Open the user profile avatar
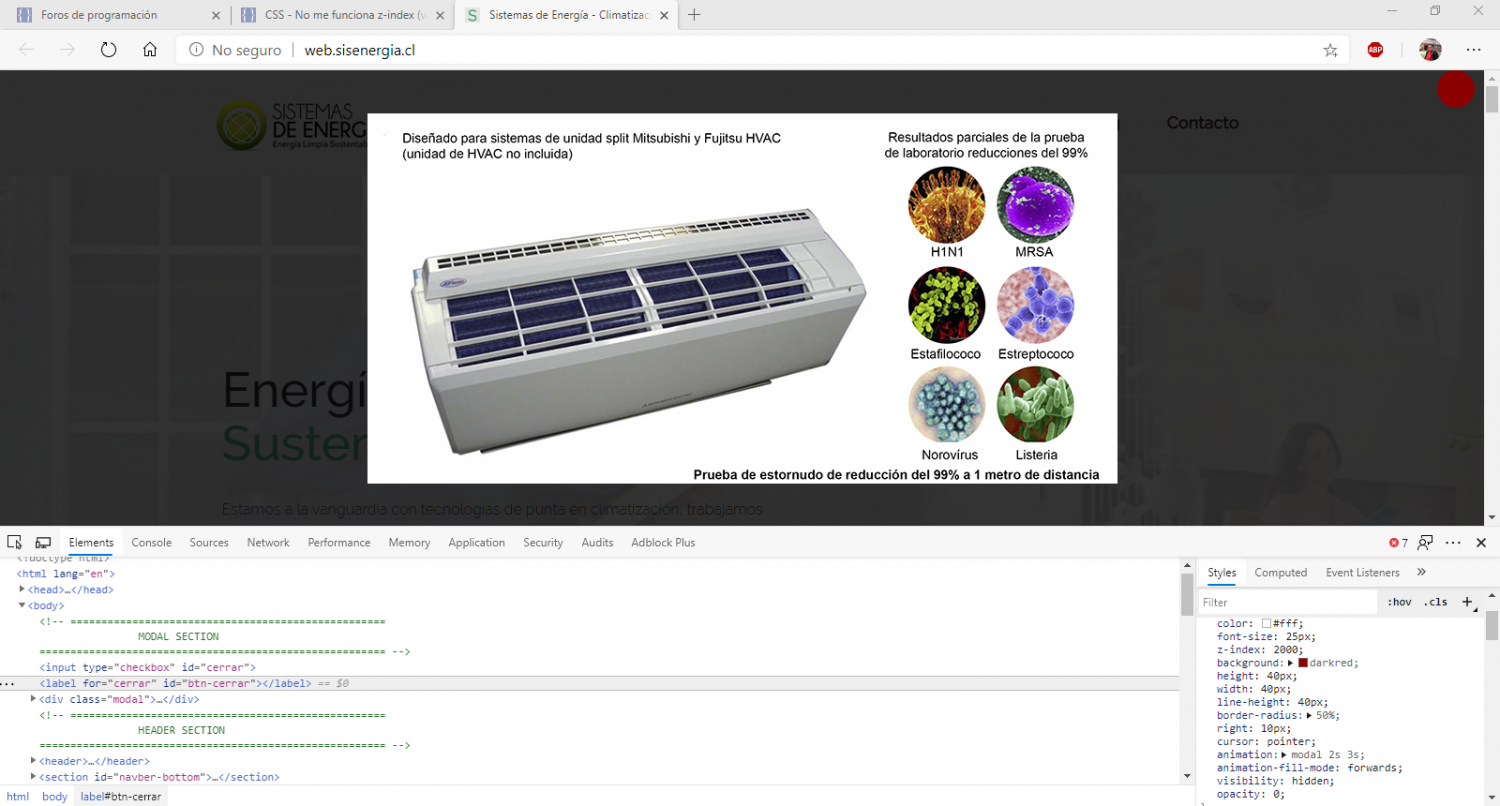 point(1430,50)
